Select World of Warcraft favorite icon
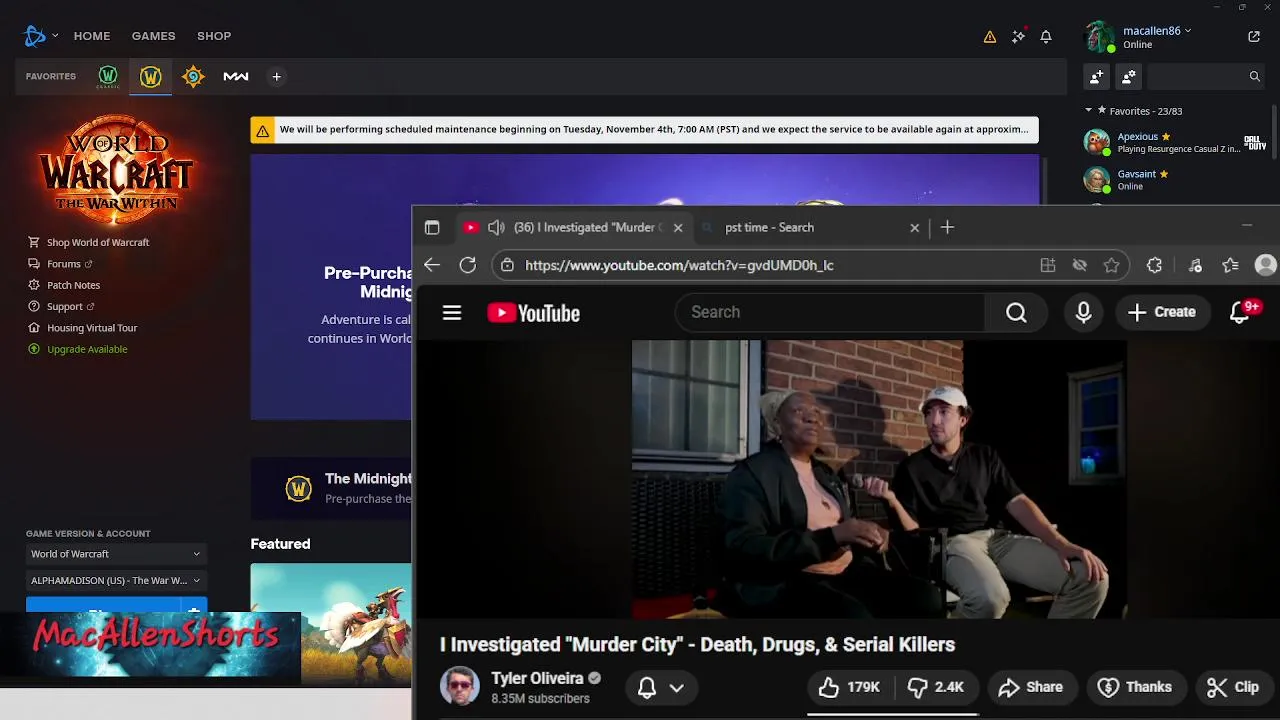 click(151, 76)
